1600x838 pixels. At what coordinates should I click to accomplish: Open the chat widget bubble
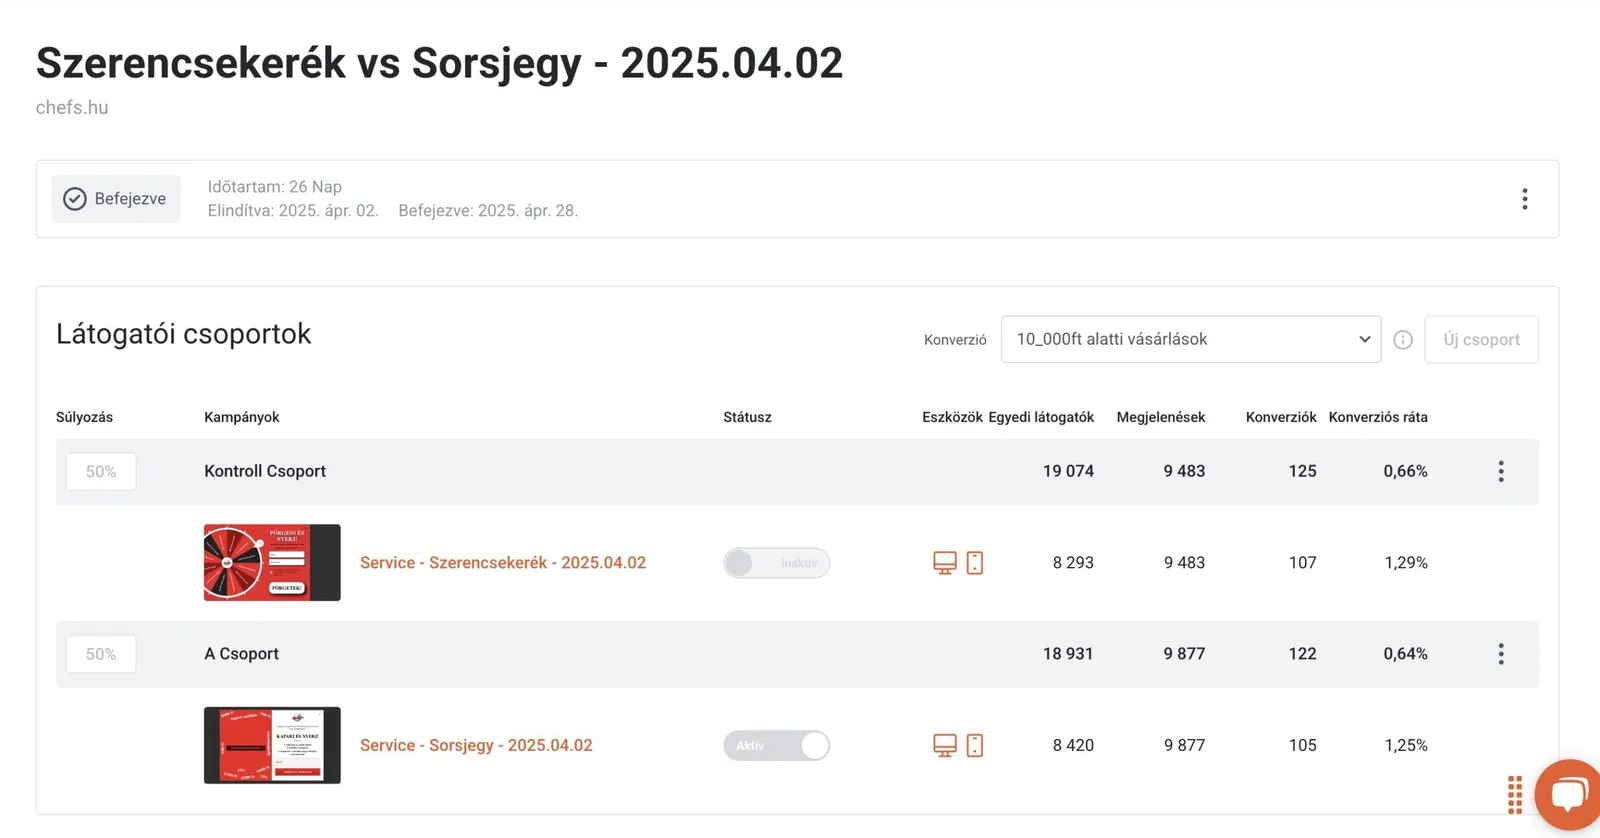coord(1568,796)
